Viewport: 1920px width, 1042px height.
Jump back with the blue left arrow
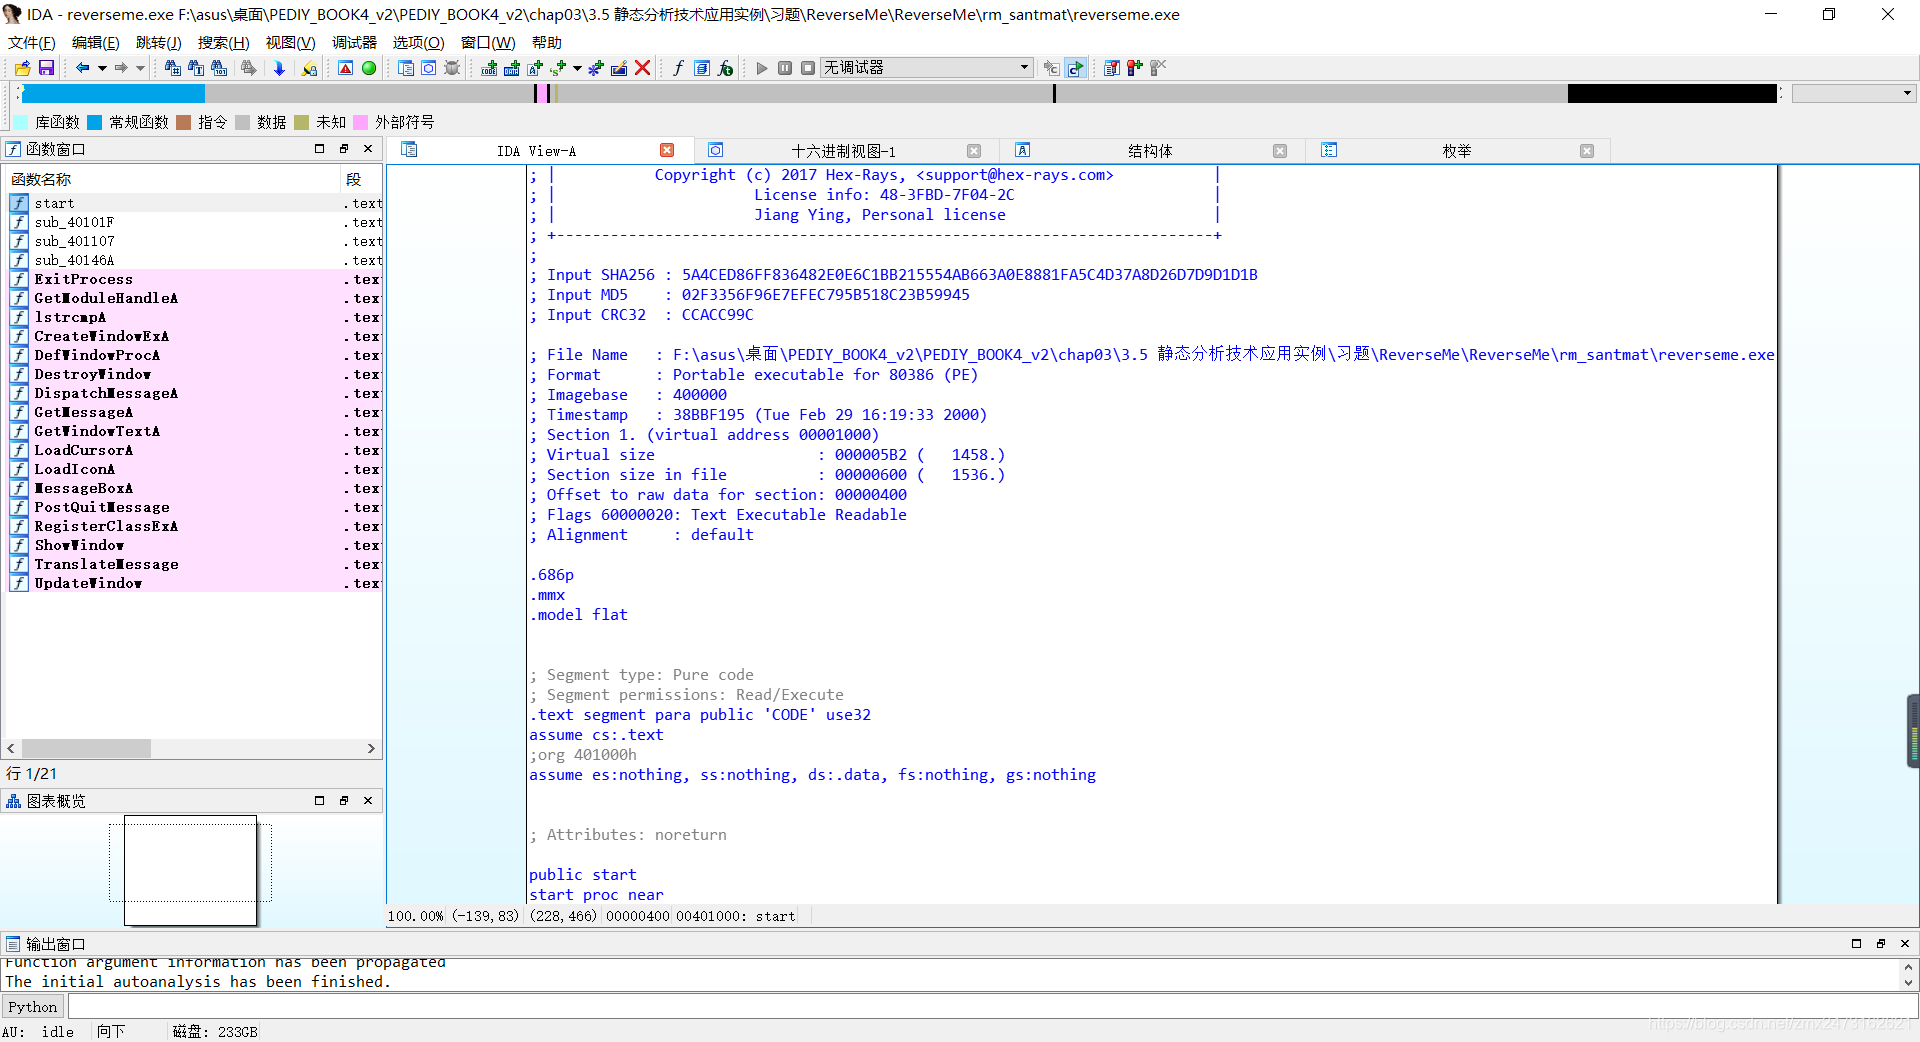pos(83,68)
